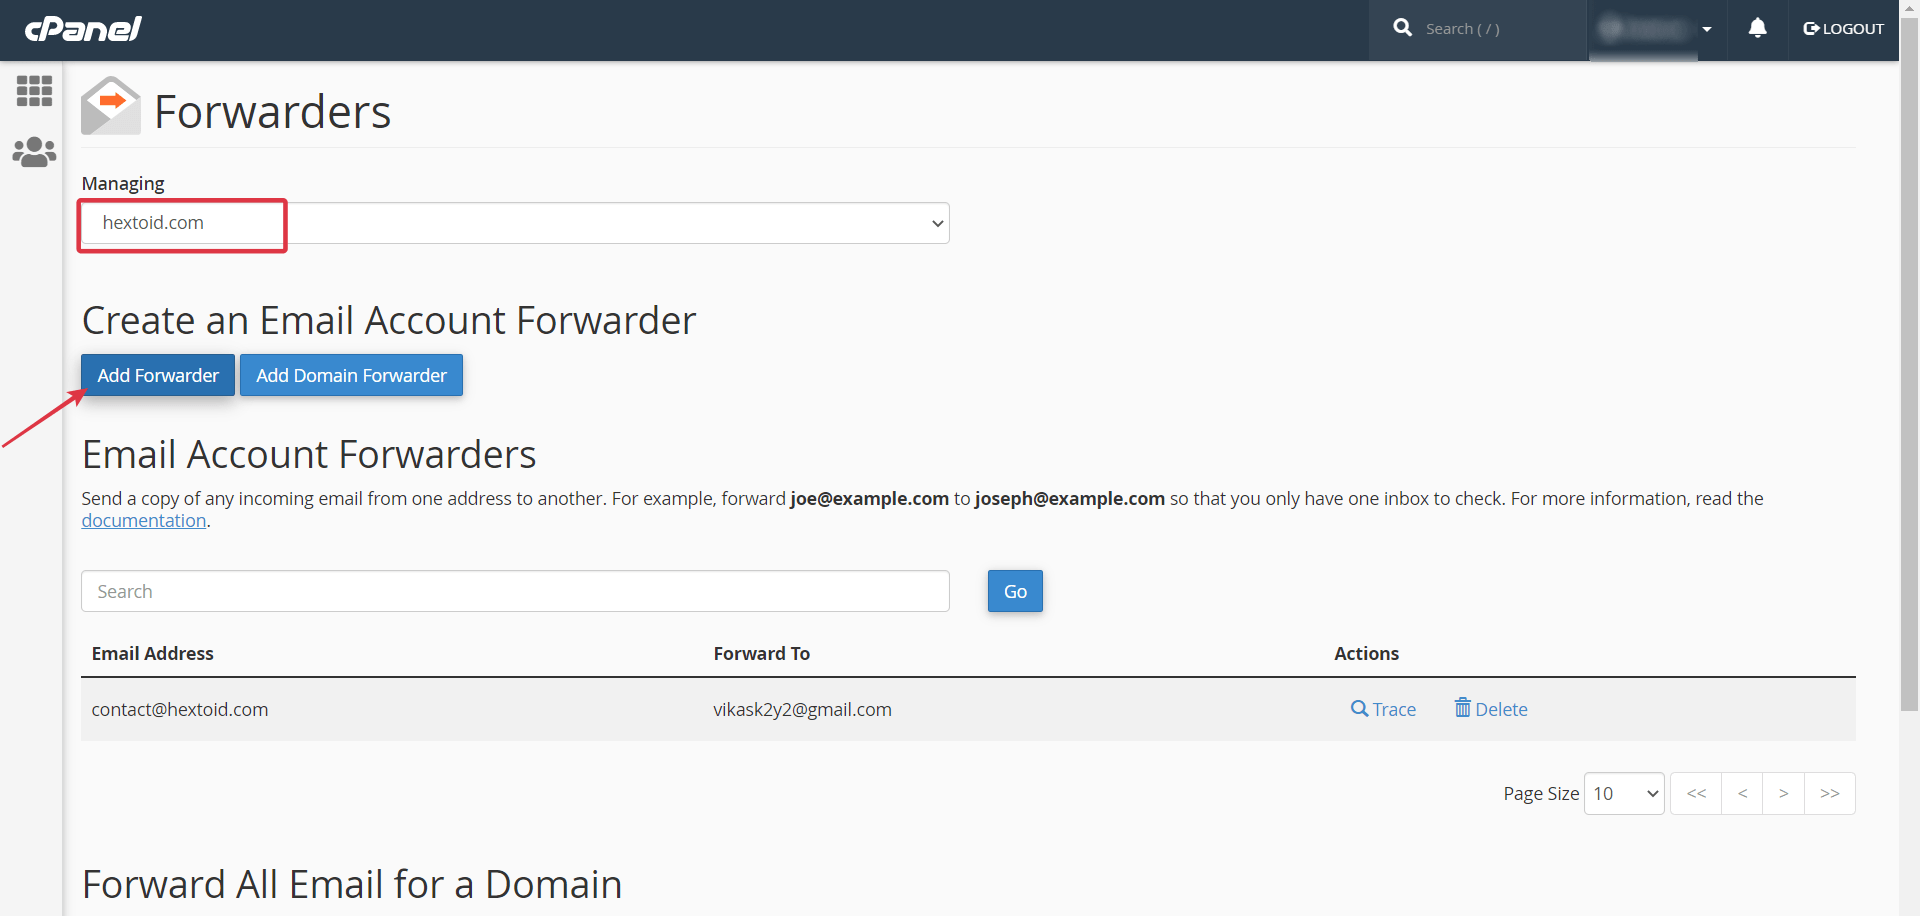Click the cPanel logo
1920x916 pixels.
click(83, 29)
